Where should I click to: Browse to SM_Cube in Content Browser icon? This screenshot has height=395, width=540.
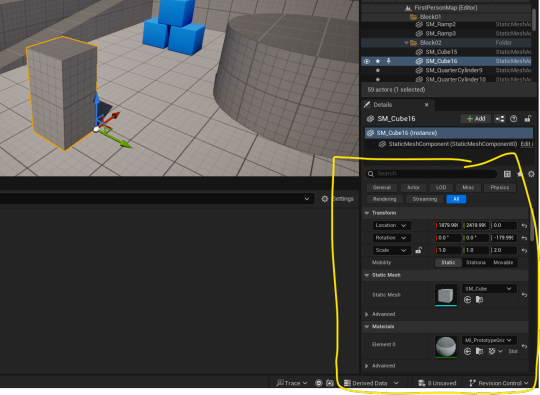pos(479,300)
